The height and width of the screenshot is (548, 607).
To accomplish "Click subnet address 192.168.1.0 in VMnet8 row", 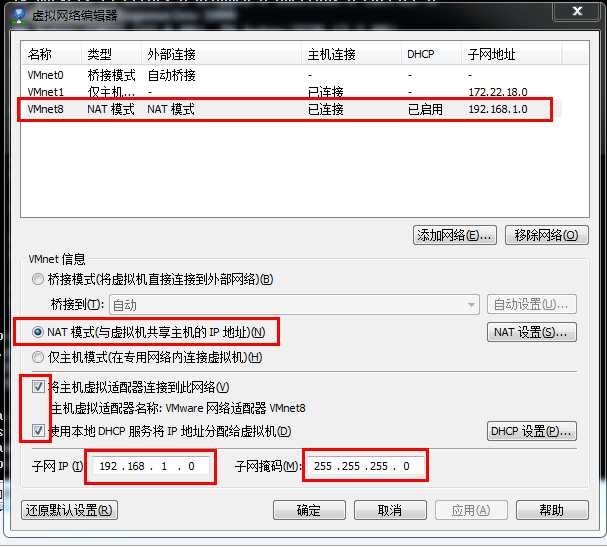I will (x=498, y=109).
